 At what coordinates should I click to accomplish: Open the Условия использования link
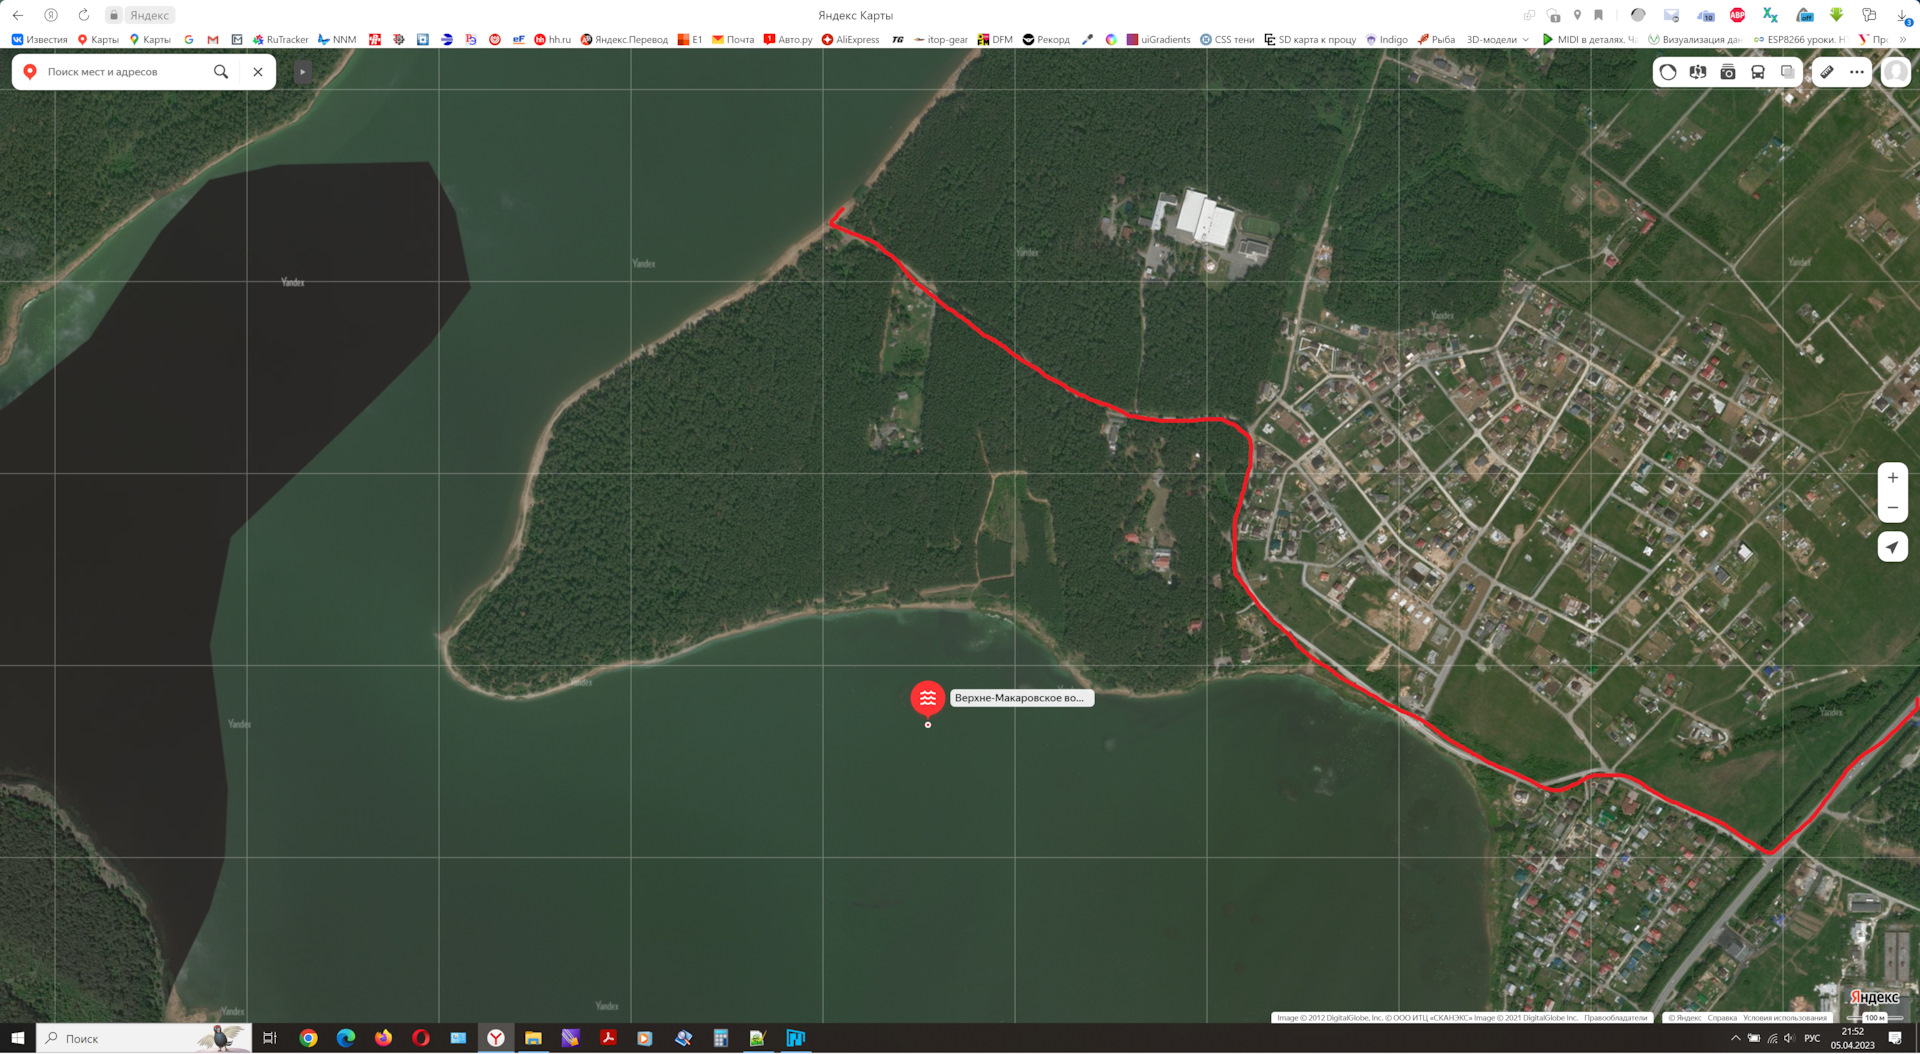coord(1784,1018)
